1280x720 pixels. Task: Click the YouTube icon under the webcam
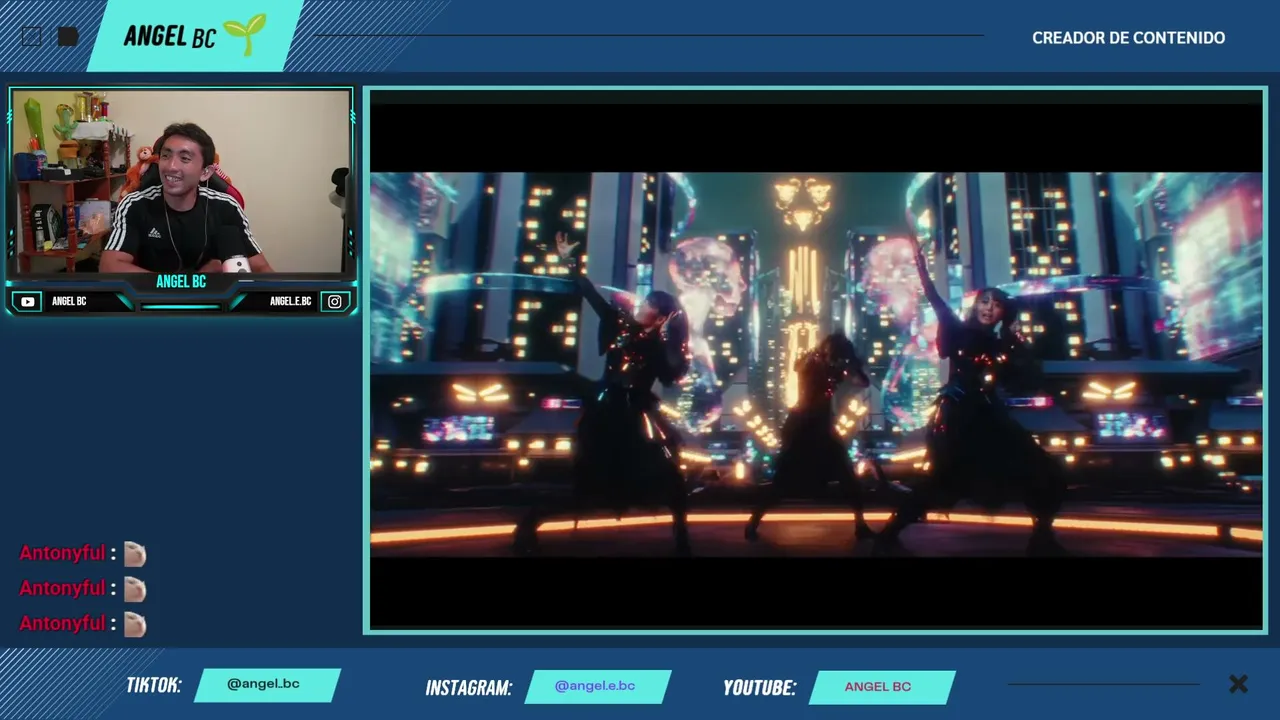(x=28, y=301)
